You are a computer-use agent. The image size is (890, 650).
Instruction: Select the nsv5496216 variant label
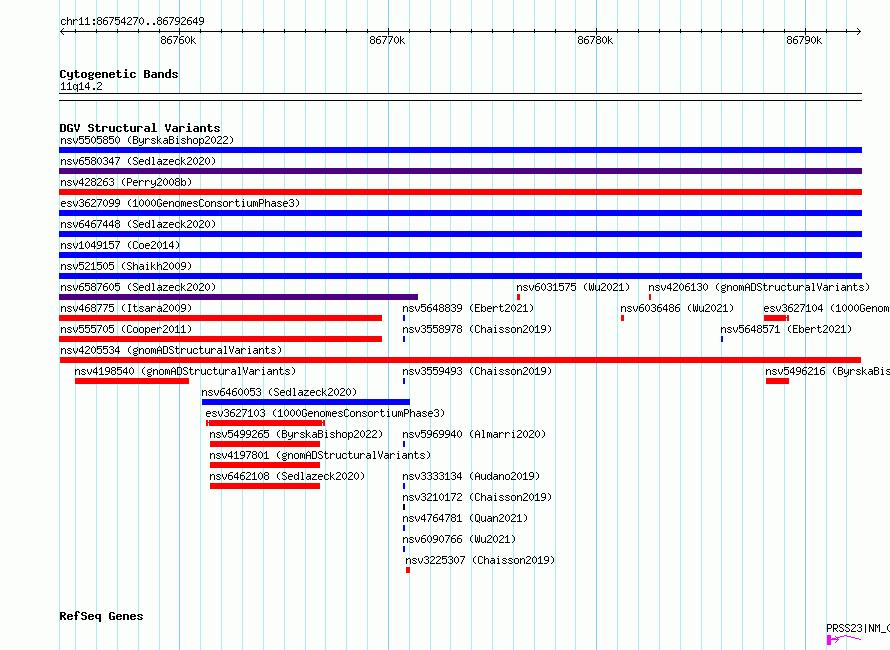point(828,371)
